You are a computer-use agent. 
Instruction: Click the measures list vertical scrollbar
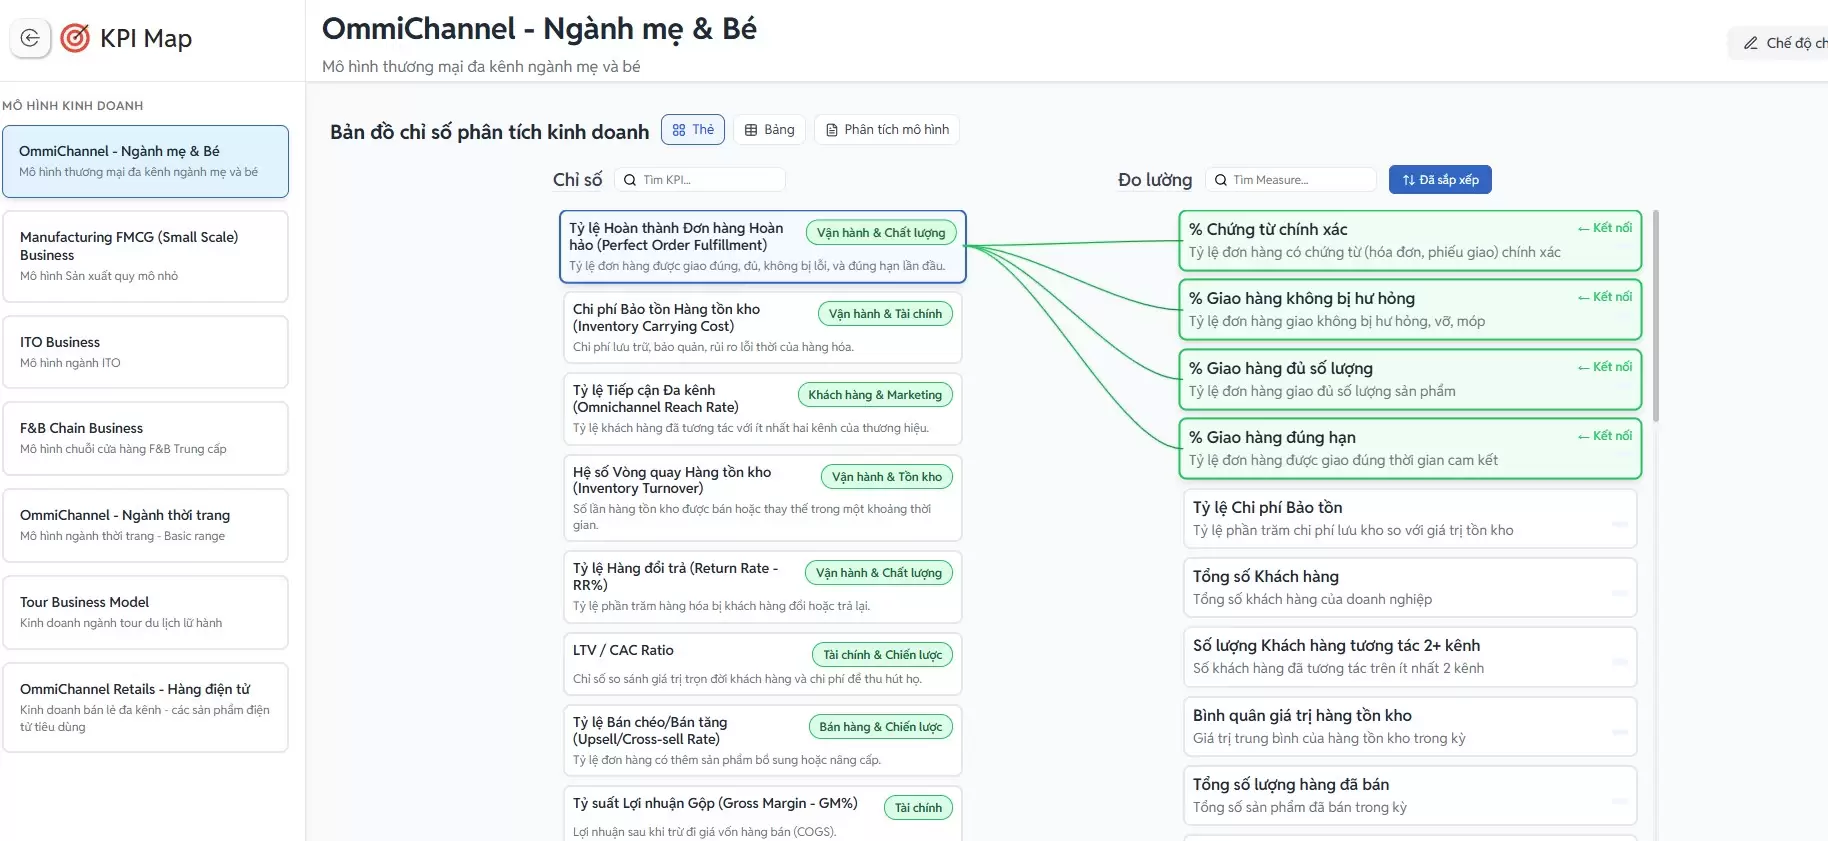tap(1655, 316)
